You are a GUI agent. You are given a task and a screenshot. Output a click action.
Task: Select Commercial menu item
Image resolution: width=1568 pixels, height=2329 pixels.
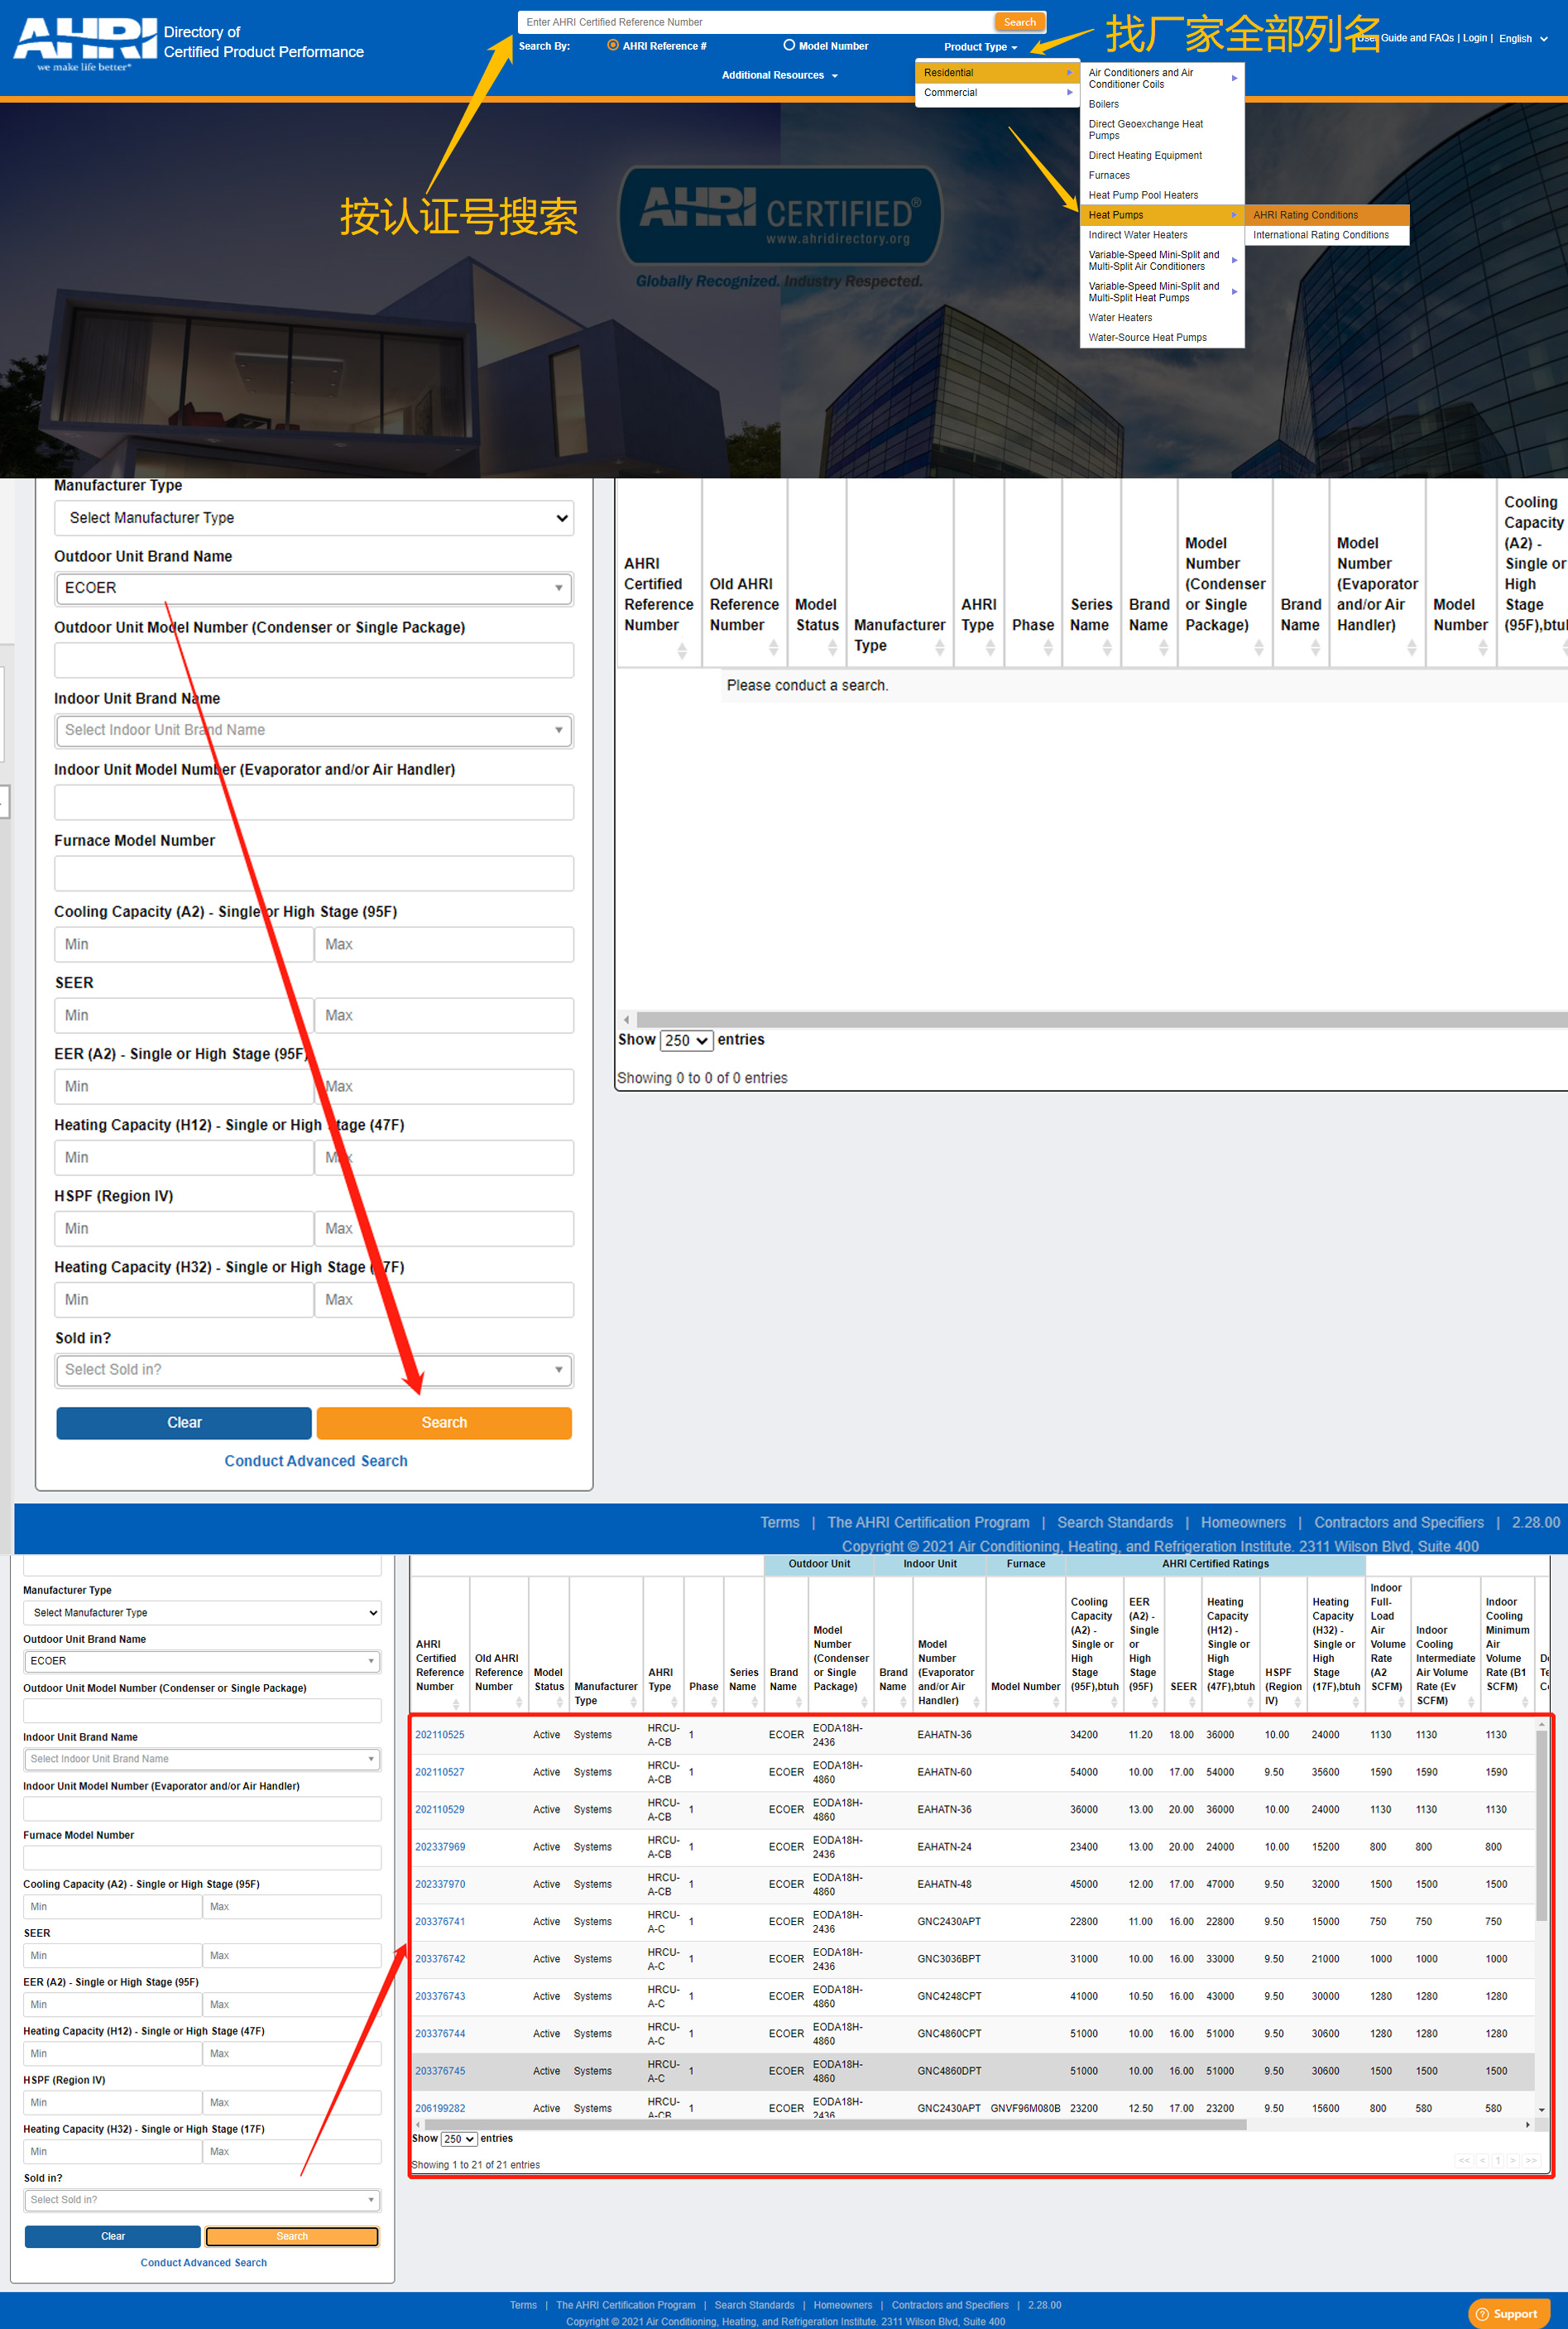point(997,93)
